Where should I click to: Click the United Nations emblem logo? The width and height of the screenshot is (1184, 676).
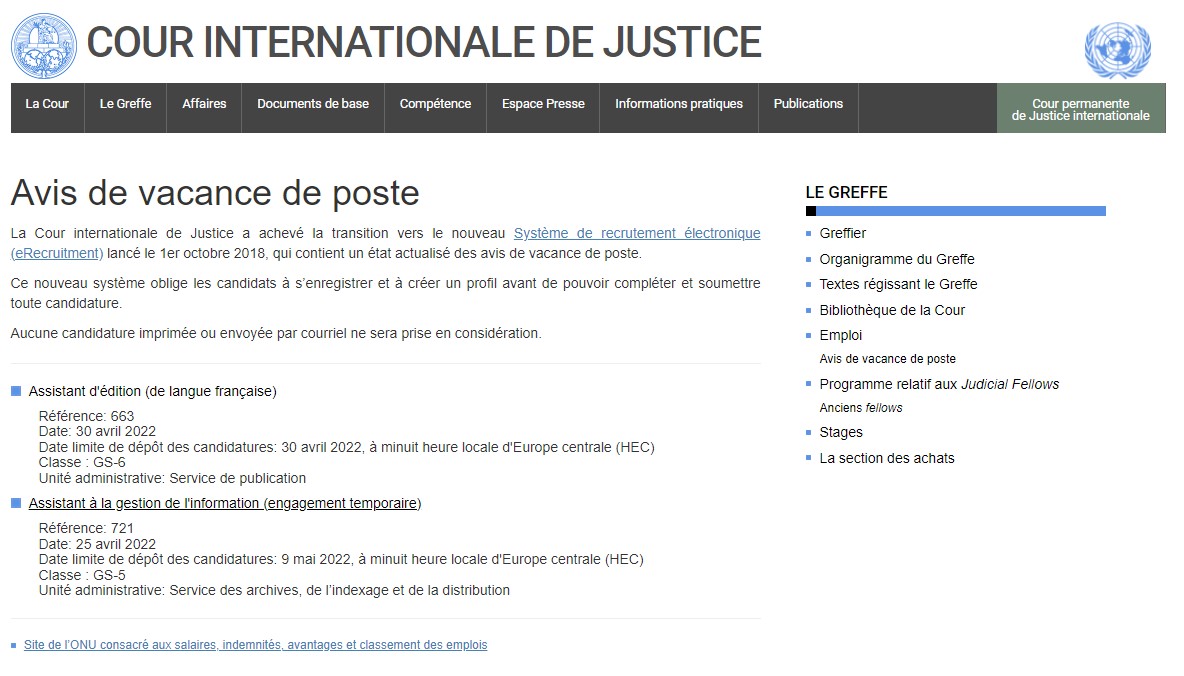pos(1118,50)
